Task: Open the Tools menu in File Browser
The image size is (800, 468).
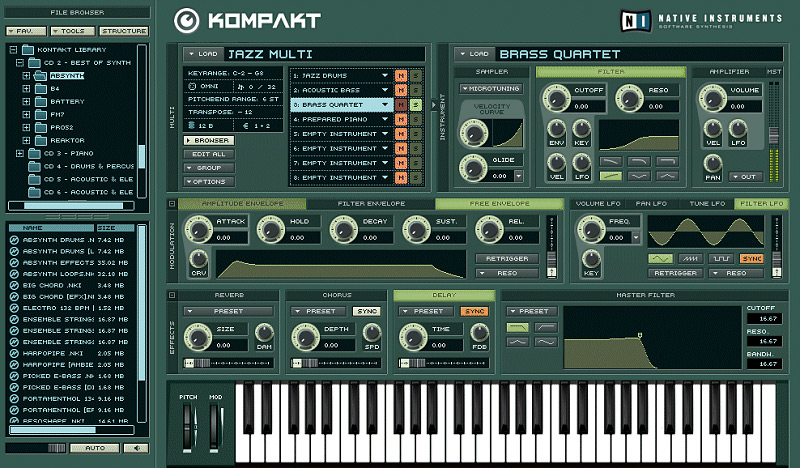Action: 73,31
